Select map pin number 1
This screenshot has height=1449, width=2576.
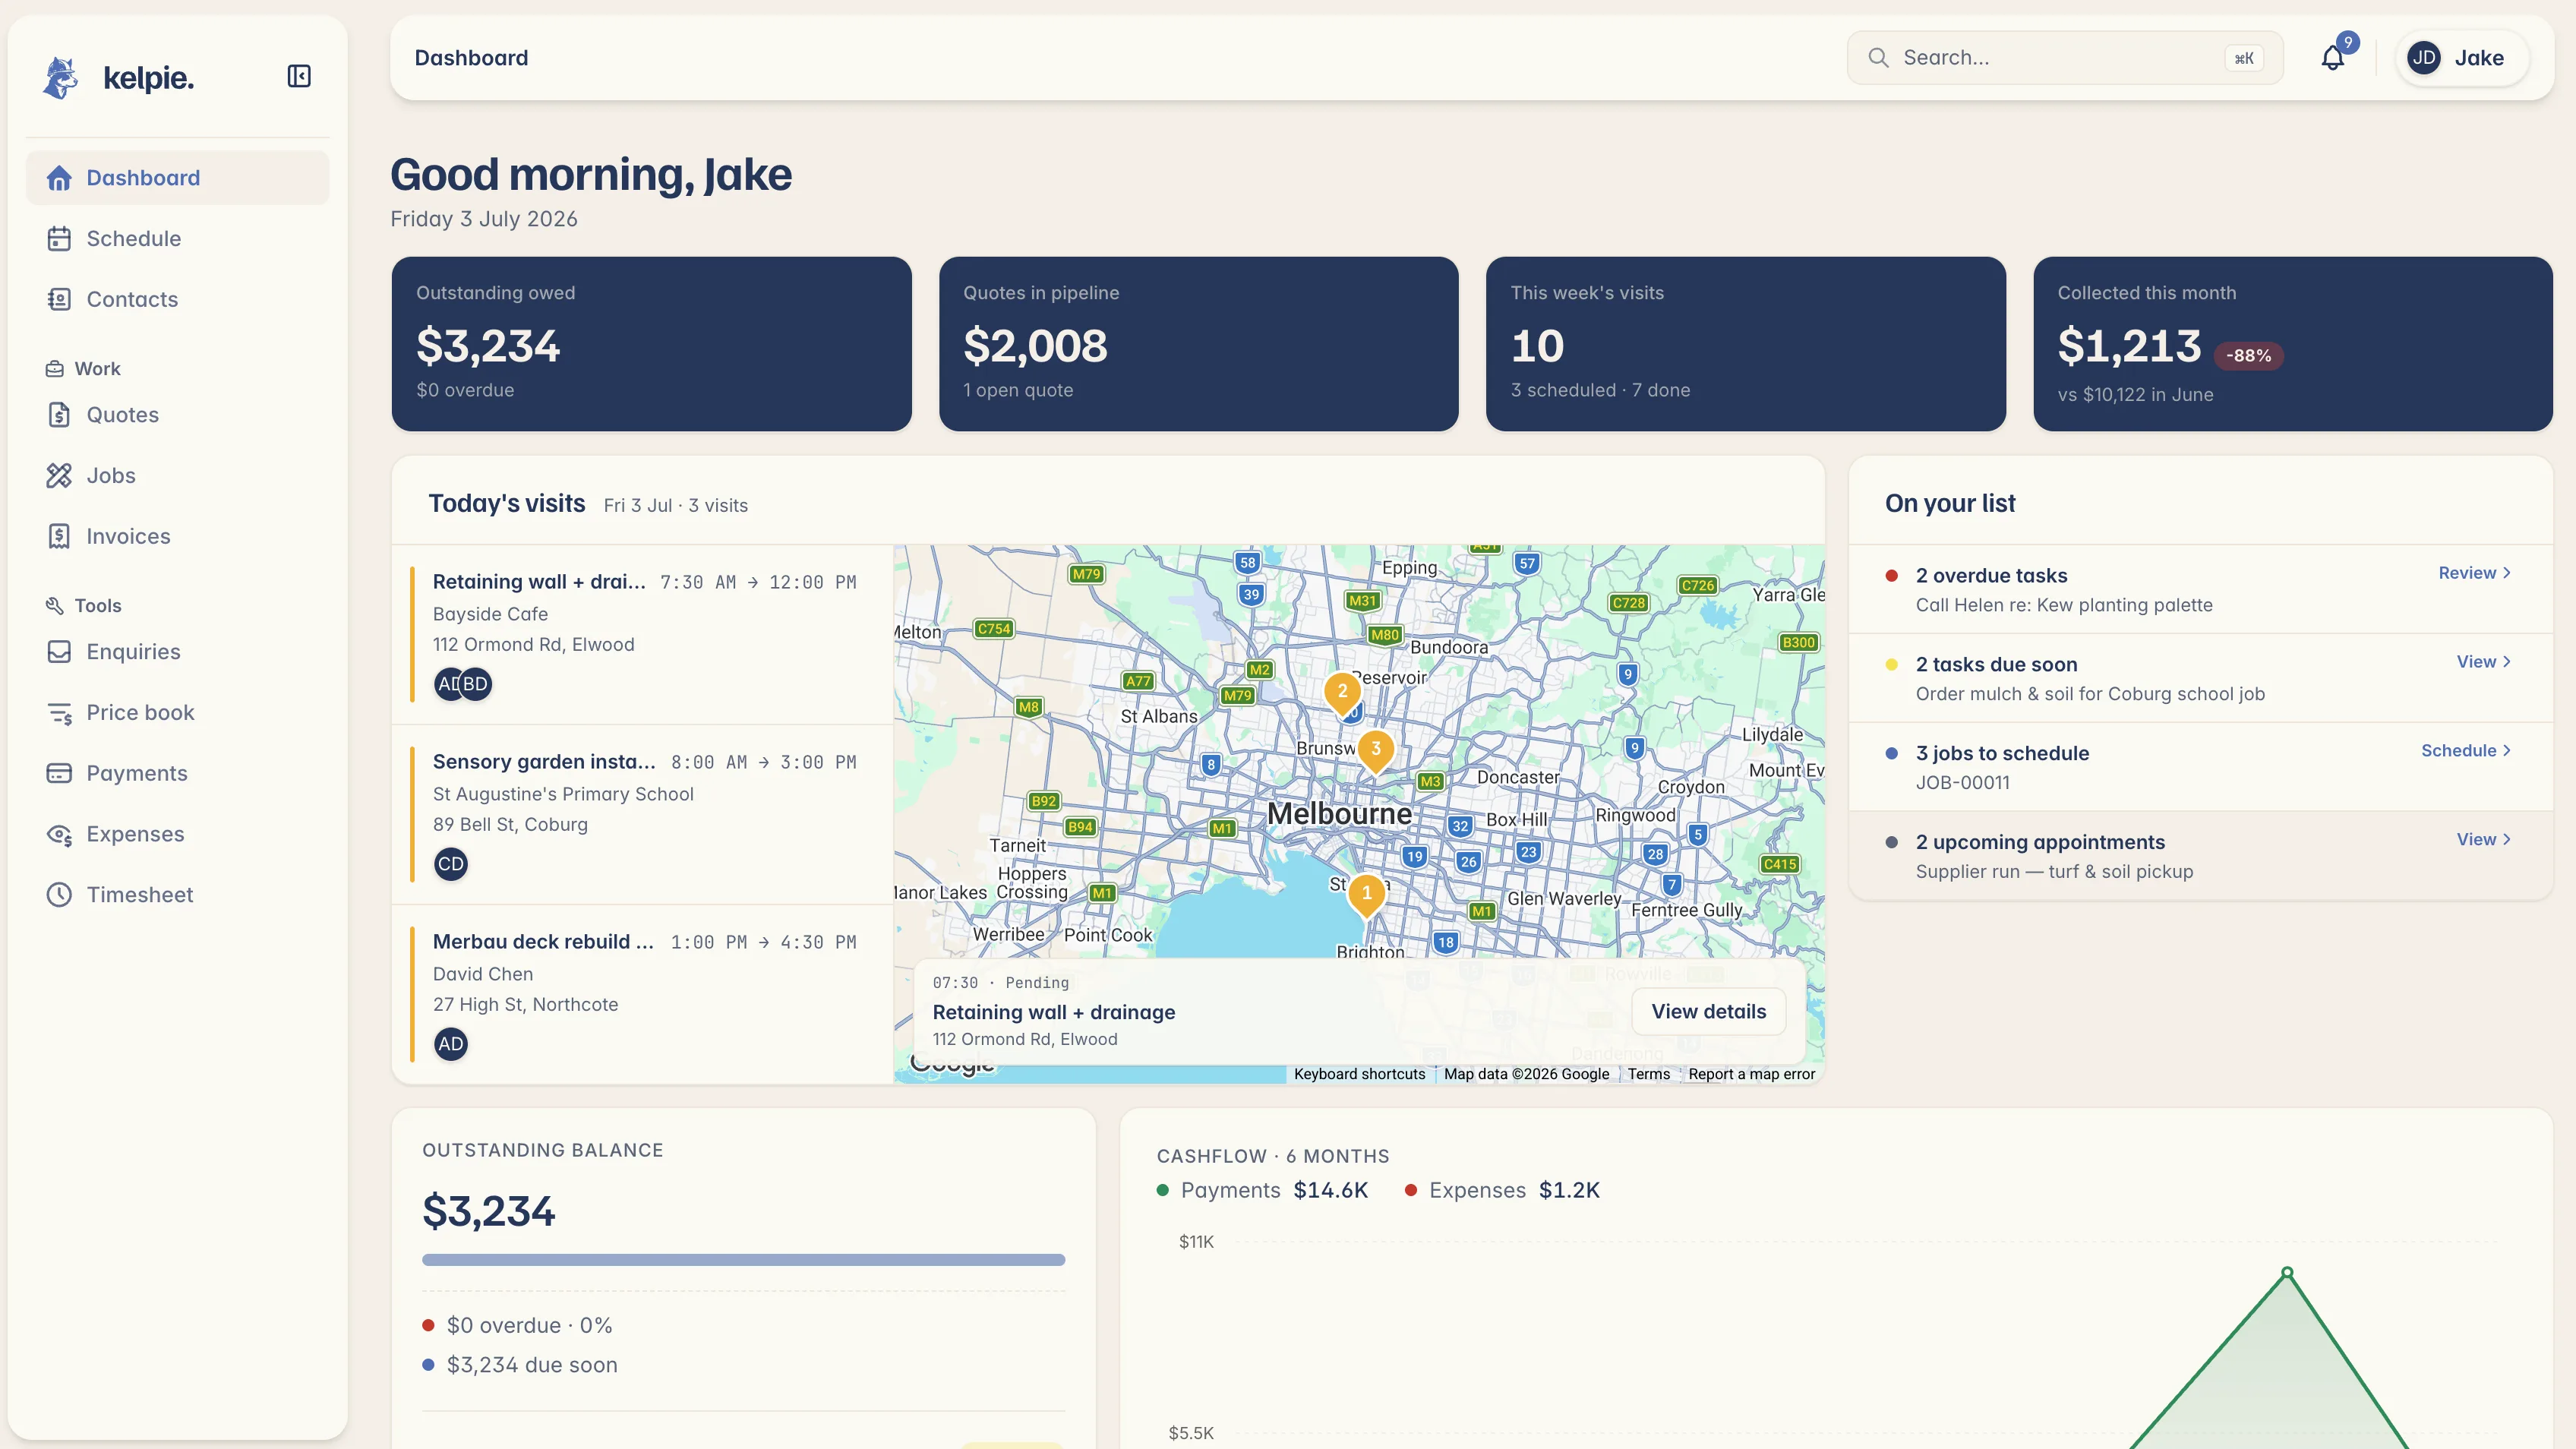[x=1366, y=895]
